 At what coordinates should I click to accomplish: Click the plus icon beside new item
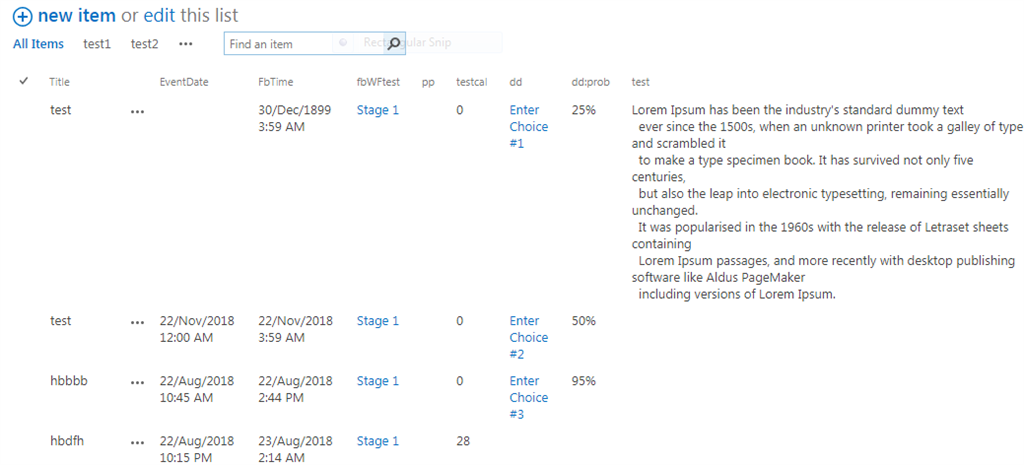pyautogui.click(x=23, y=17)
